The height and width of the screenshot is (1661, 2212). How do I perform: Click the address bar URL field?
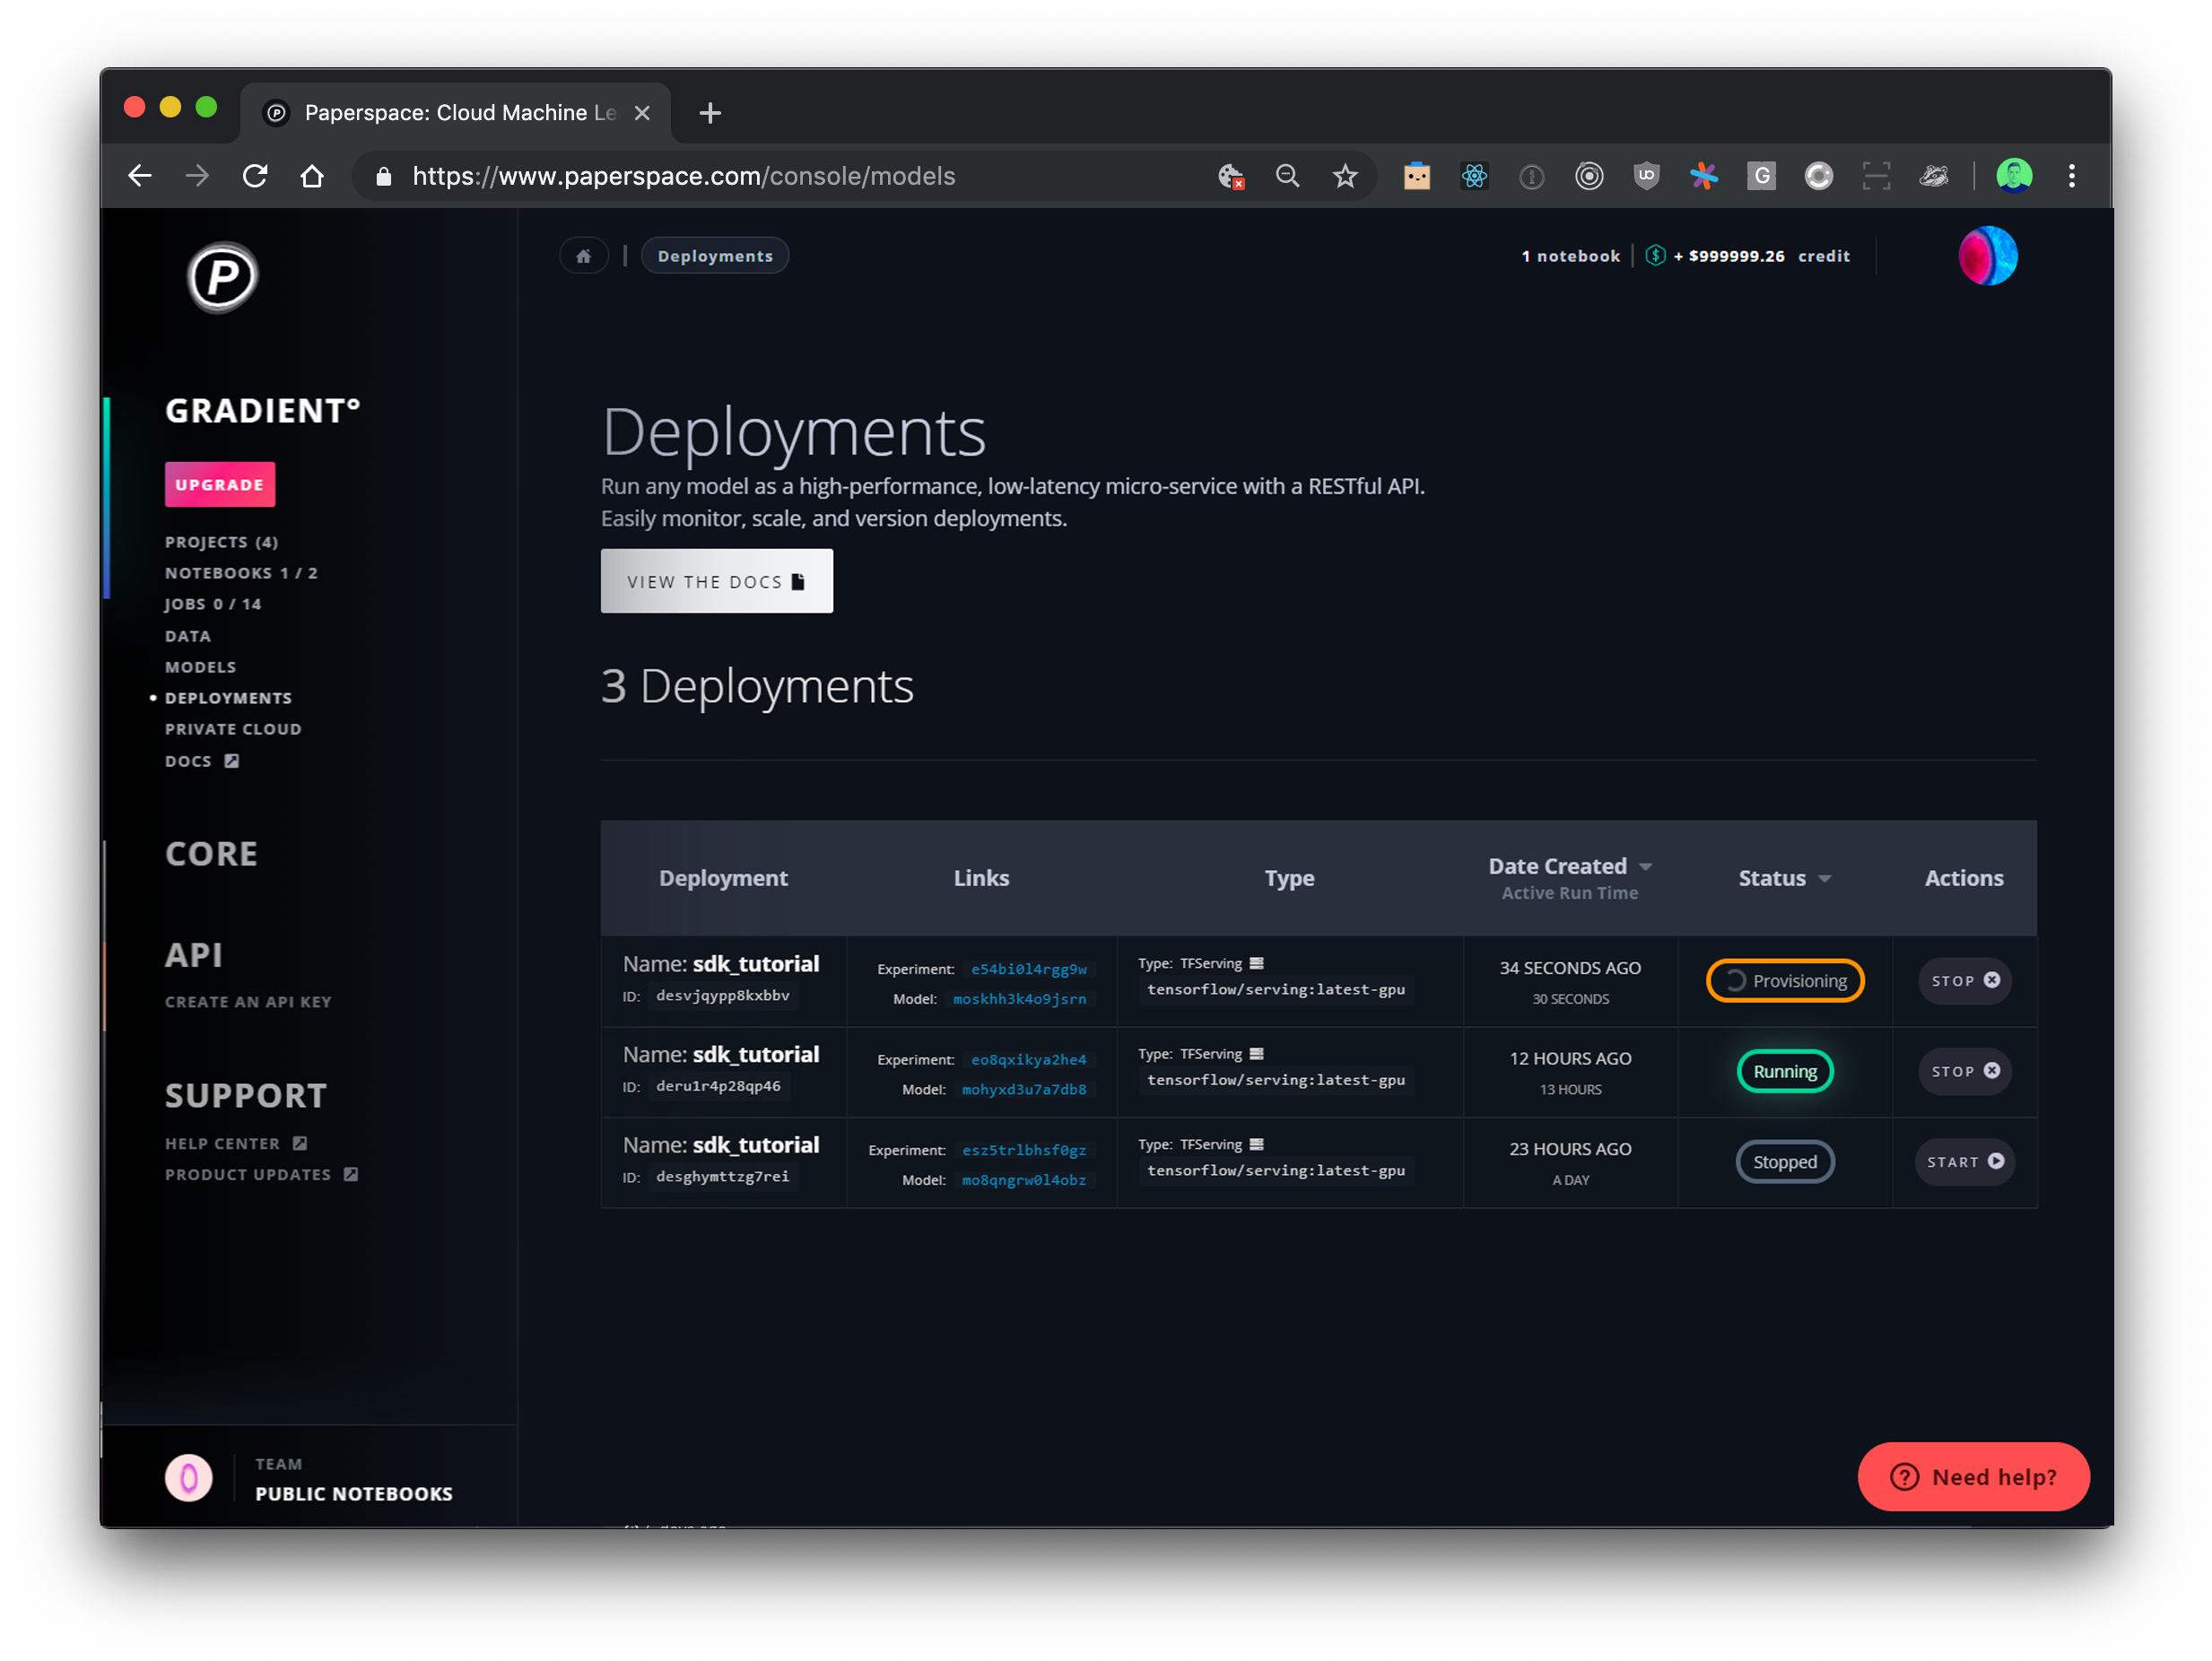683,176
